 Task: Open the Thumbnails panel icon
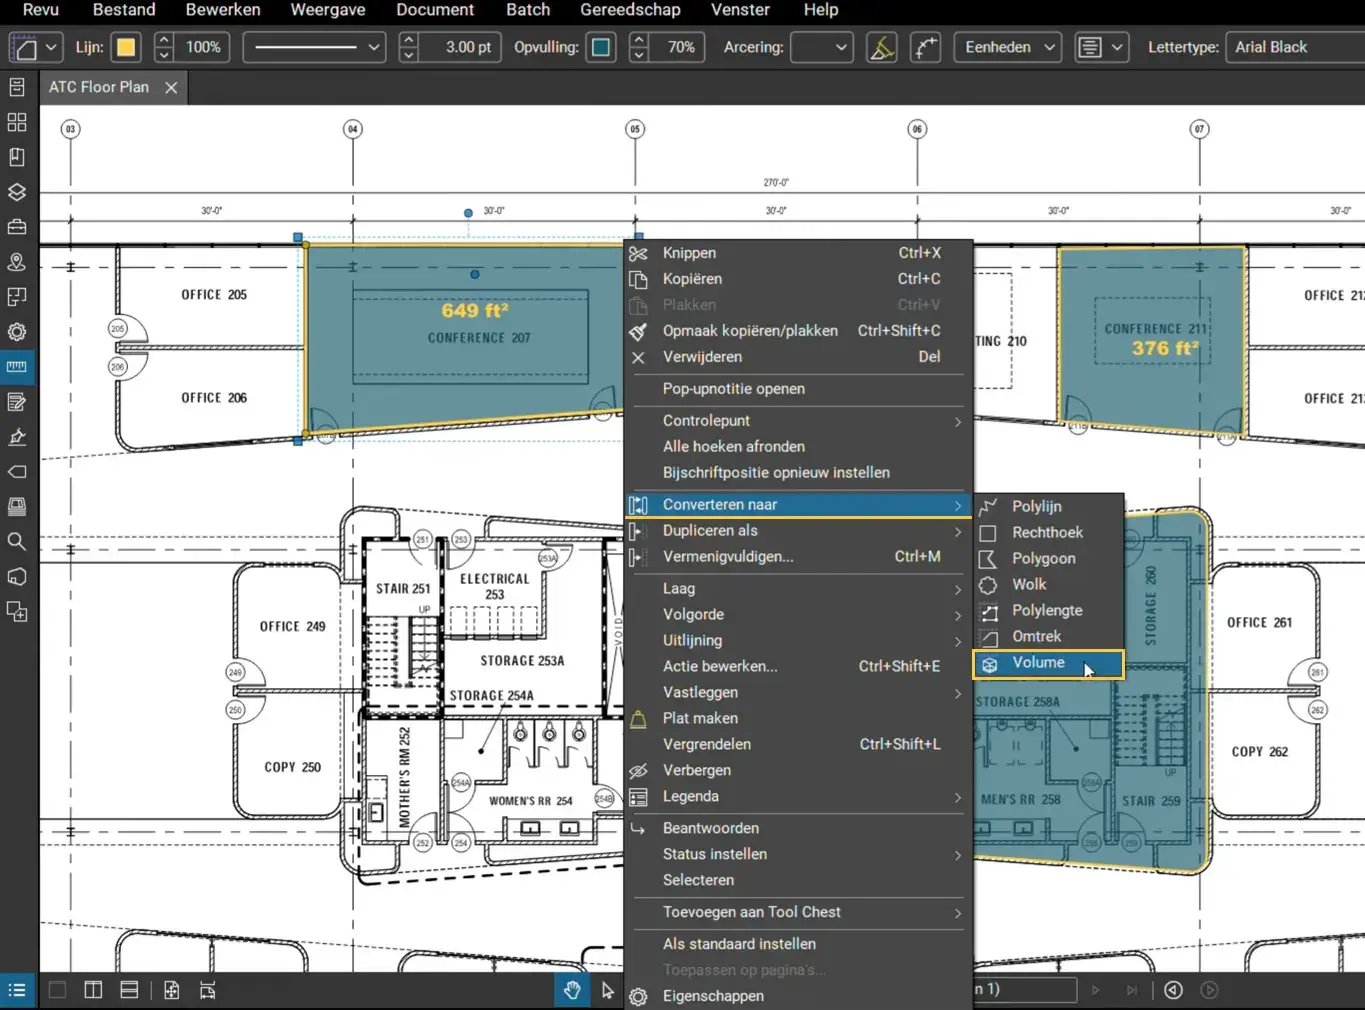17,122
